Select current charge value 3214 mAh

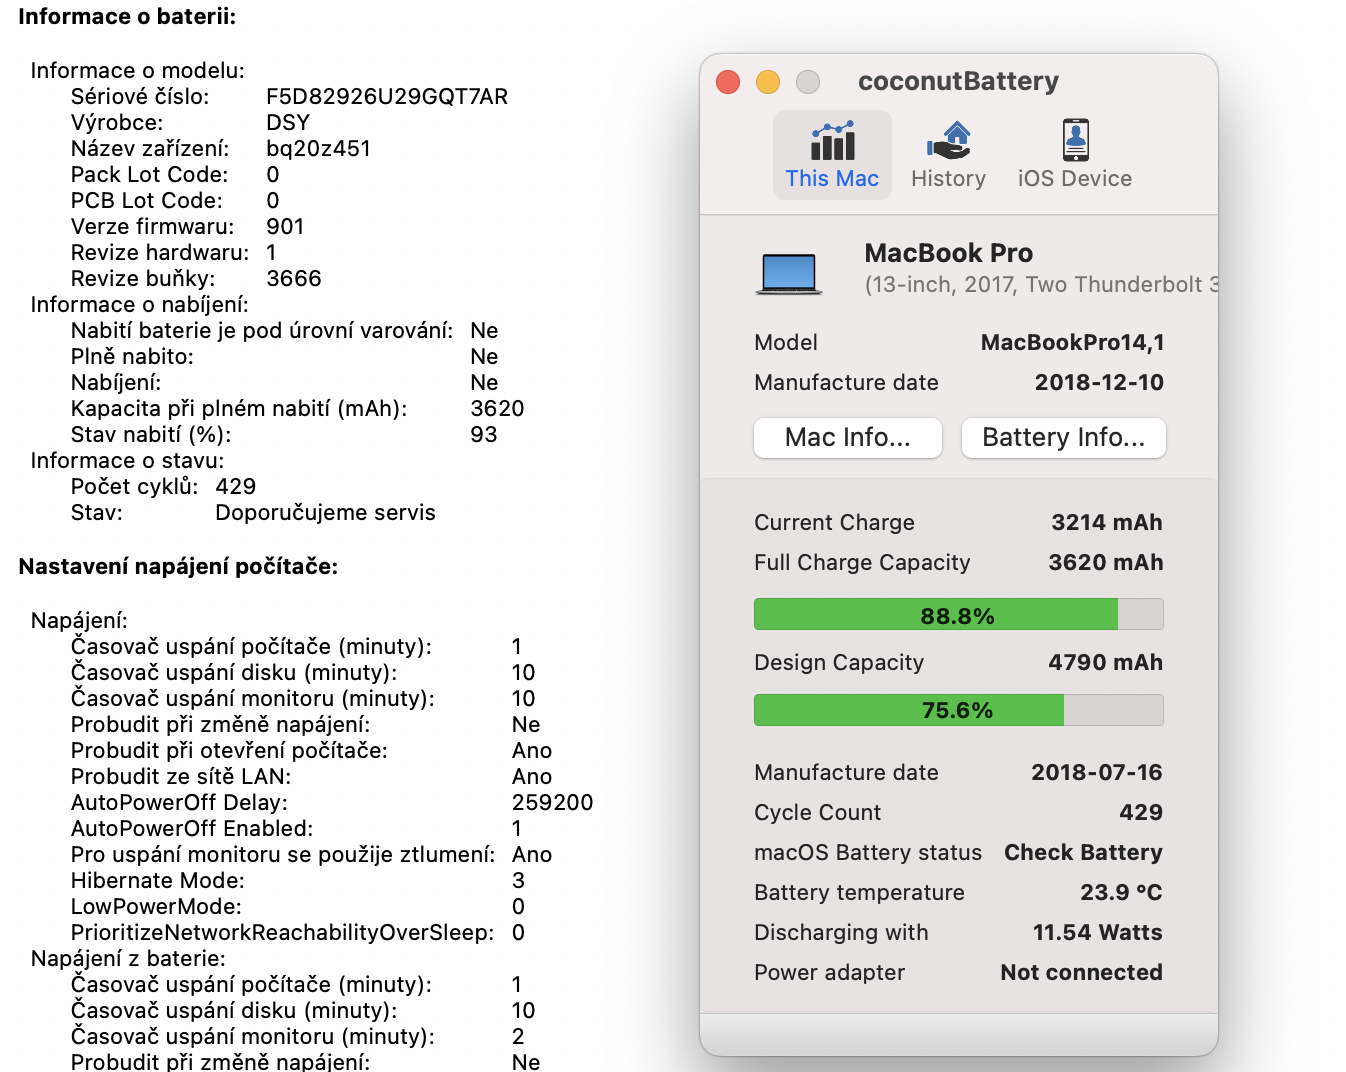click(1107, 522)
